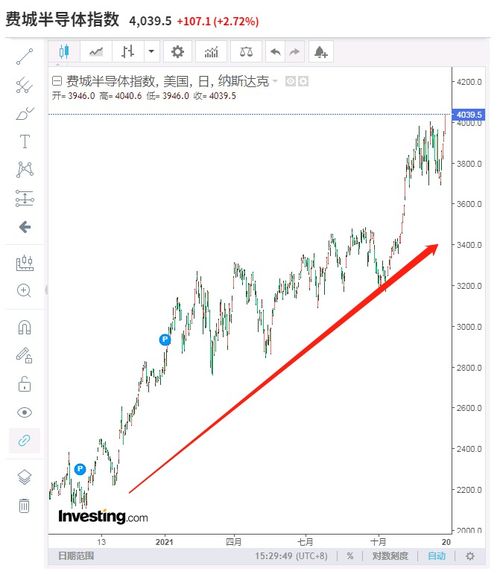500x574 pixels.
Task: Click the 七月 time axis label
Action: (x=305, y=542)
